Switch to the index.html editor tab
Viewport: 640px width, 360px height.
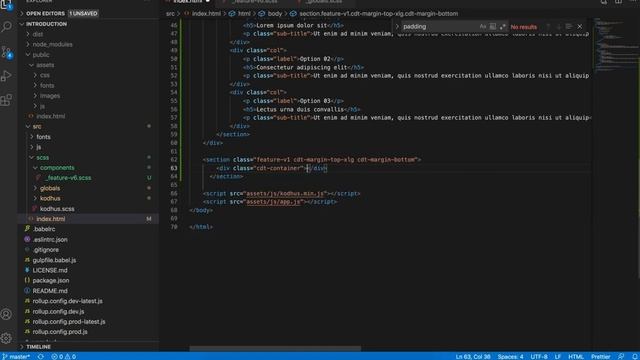(x=188, y=2)
